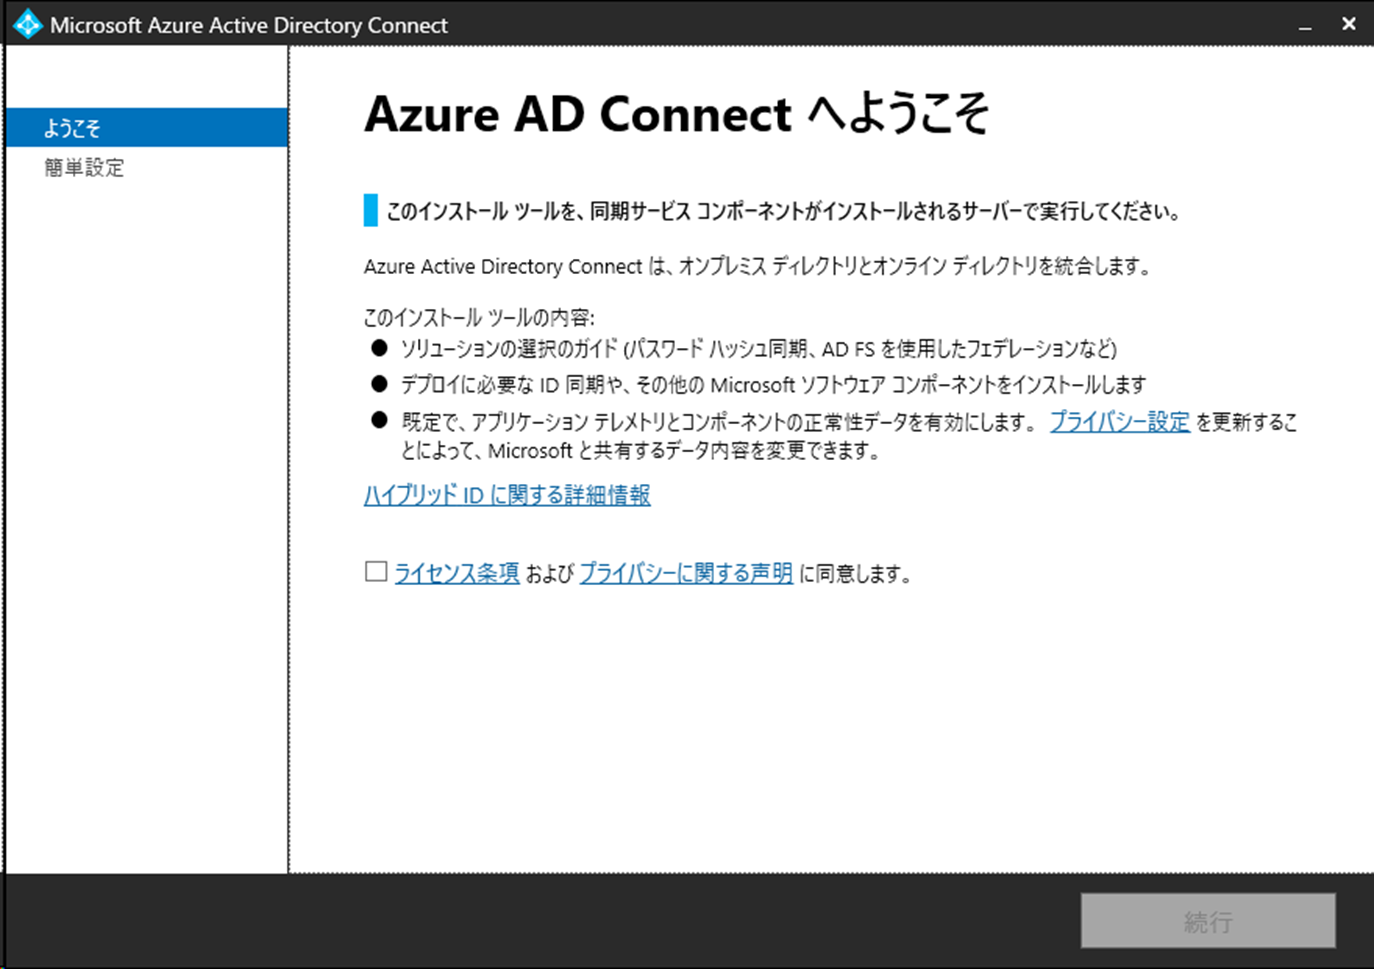Click the blue notice bar beside the install warning
Screen dimensions: 1374x969
pyautogui.click(x=369, y=210)
